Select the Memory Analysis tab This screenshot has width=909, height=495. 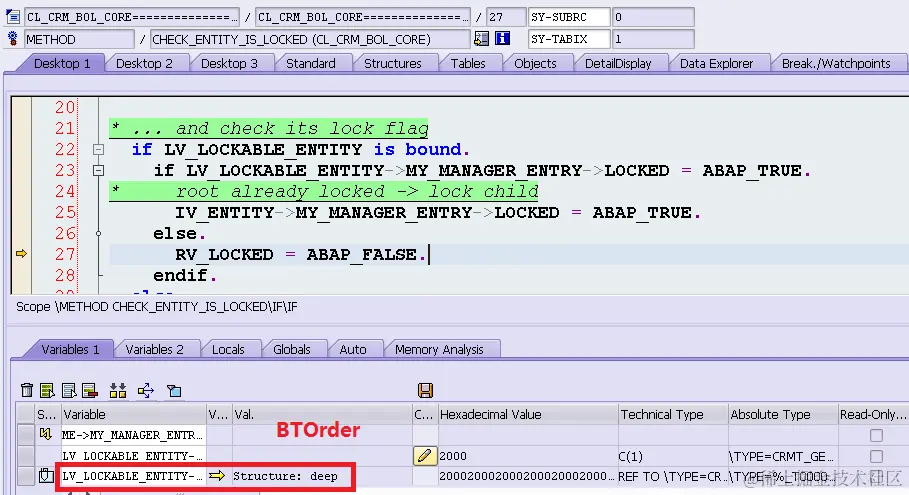(x=439, y=350)
